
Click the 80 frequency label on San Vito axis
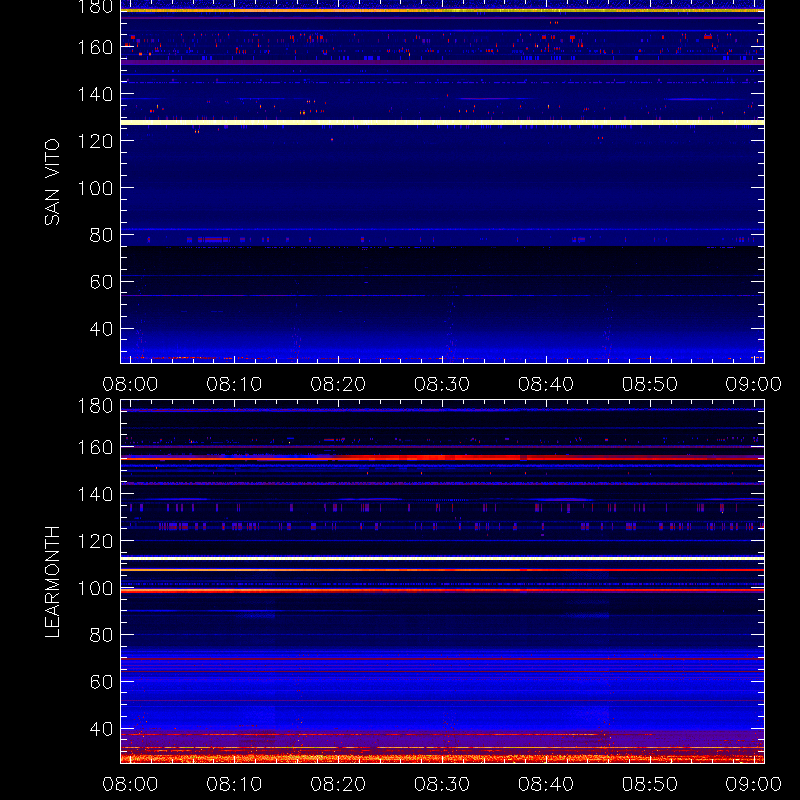pyautogui.click(x=101, y=235)
